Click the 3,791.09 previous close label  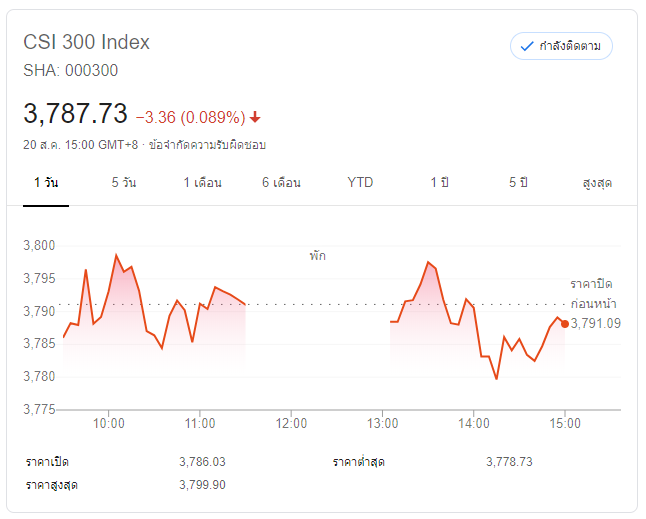596,323
